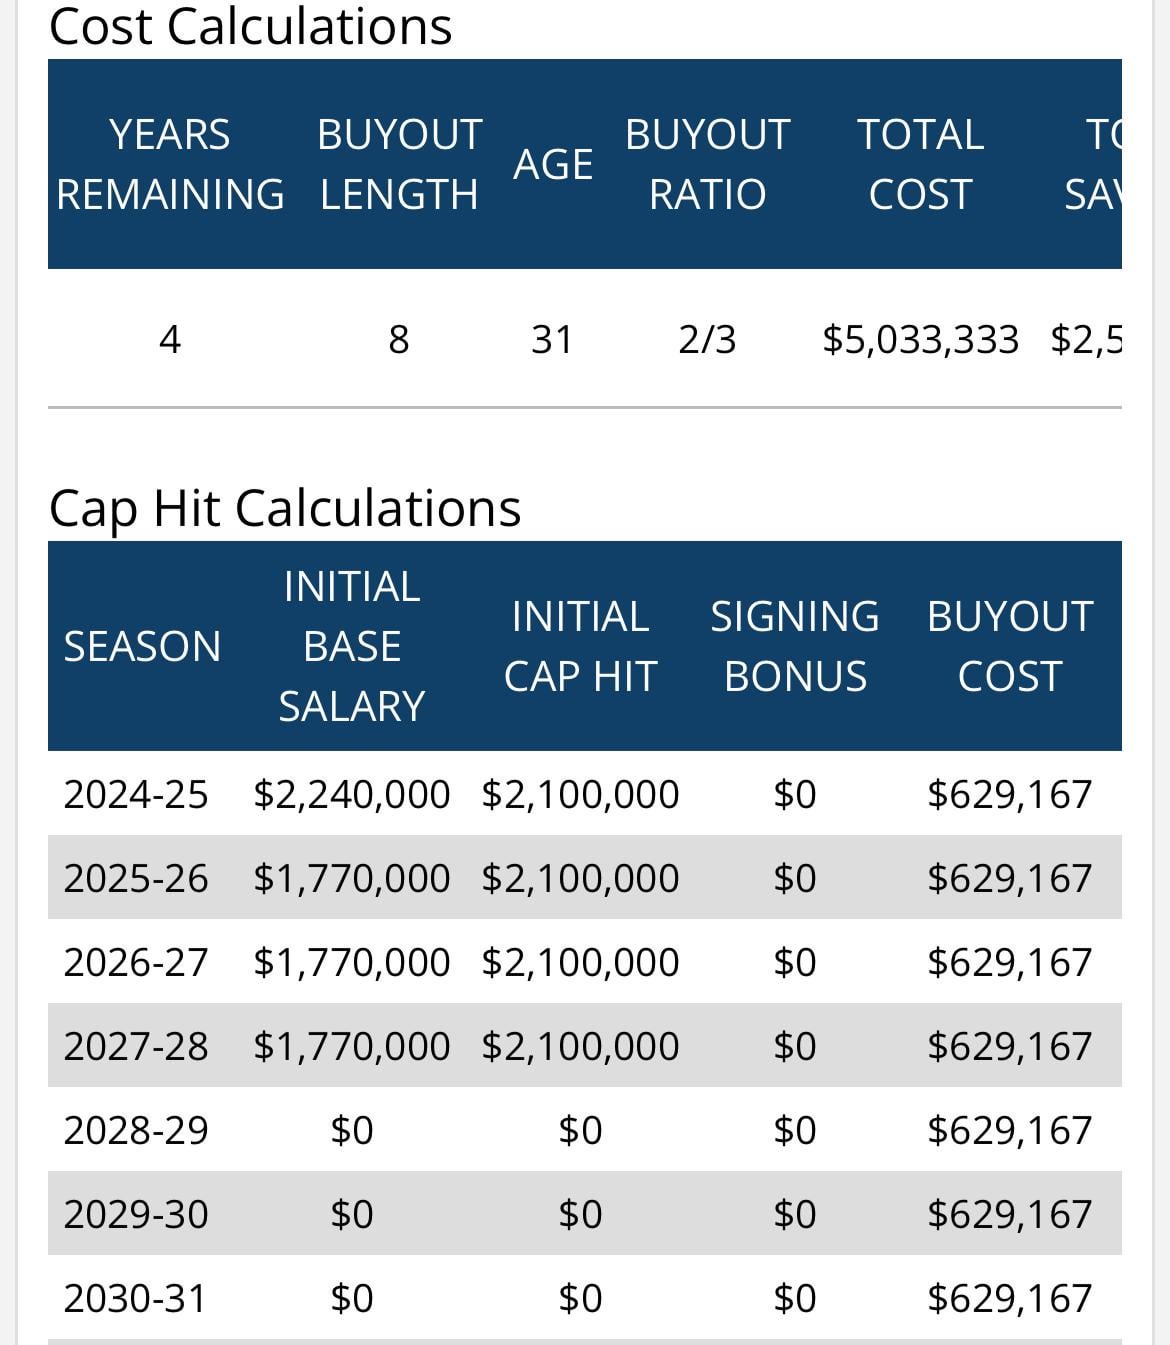Select the Age column header

(x=553, y=164)
